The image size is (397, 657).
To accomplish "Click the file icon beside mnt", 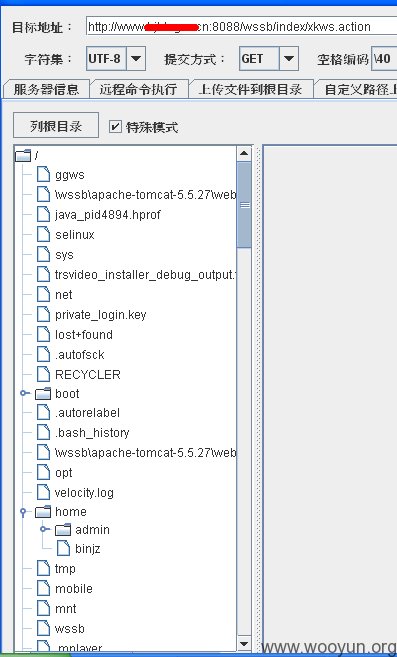I will point(43,608).
